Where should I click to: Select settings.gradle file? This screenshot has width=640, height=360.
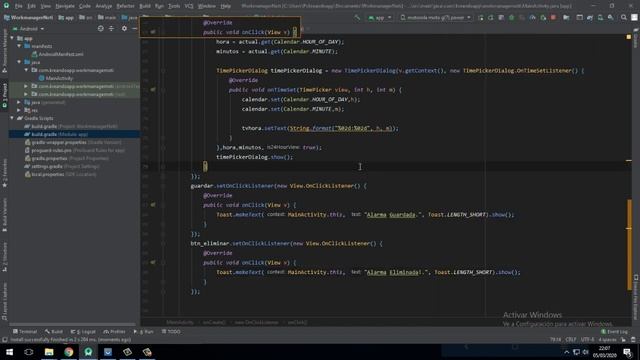click(x=62, y=167)
